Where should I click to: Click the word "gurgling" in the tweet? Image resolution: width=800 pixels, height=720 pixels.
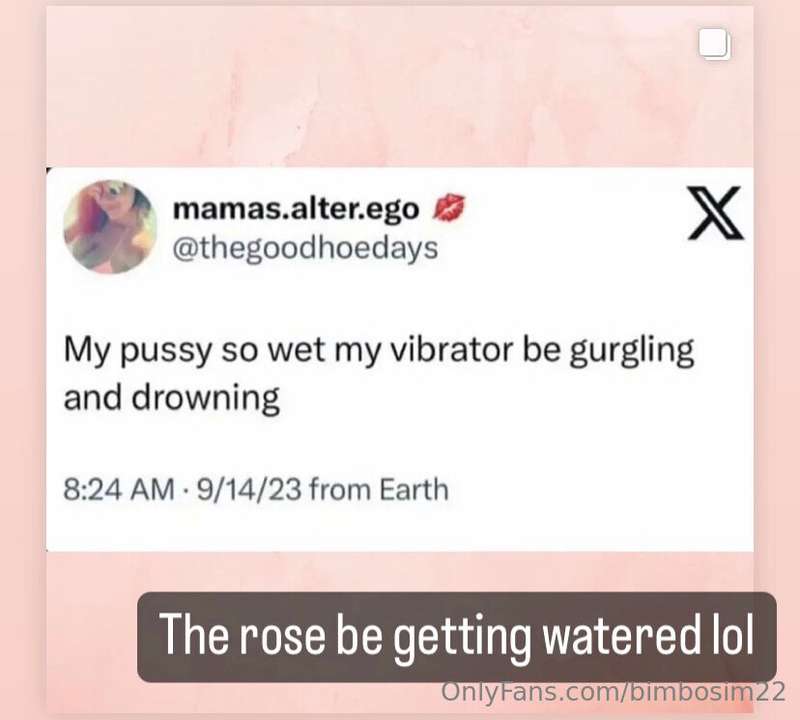[632, 352]
